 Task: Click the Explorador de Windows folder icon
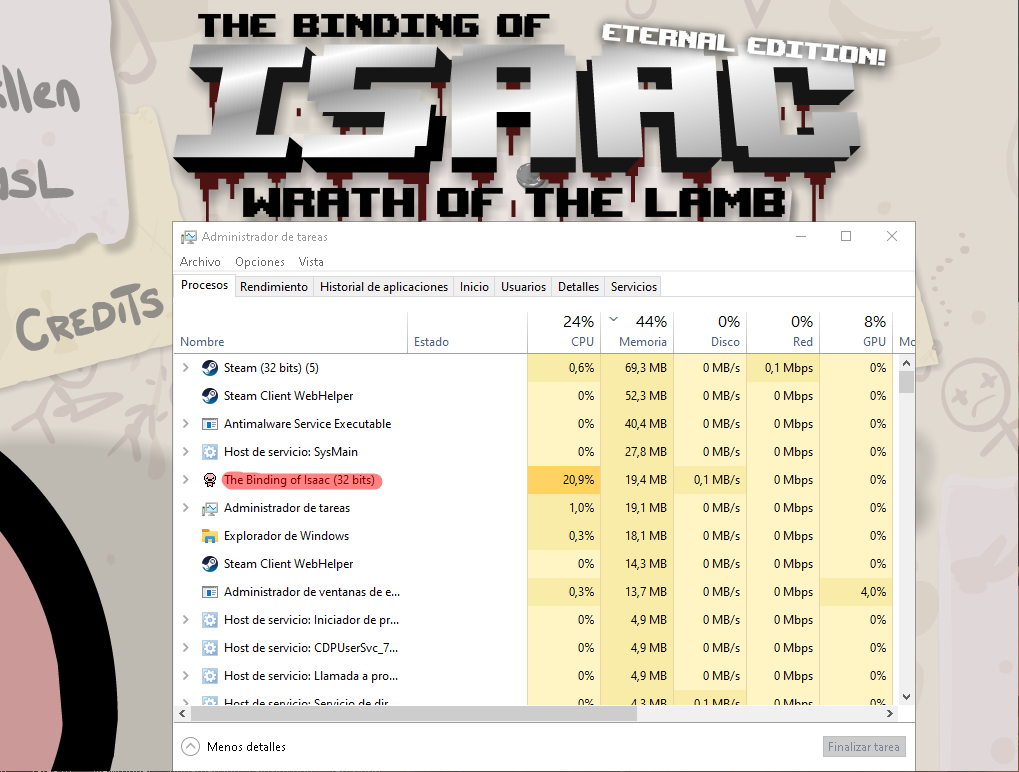tap(209, 536)
